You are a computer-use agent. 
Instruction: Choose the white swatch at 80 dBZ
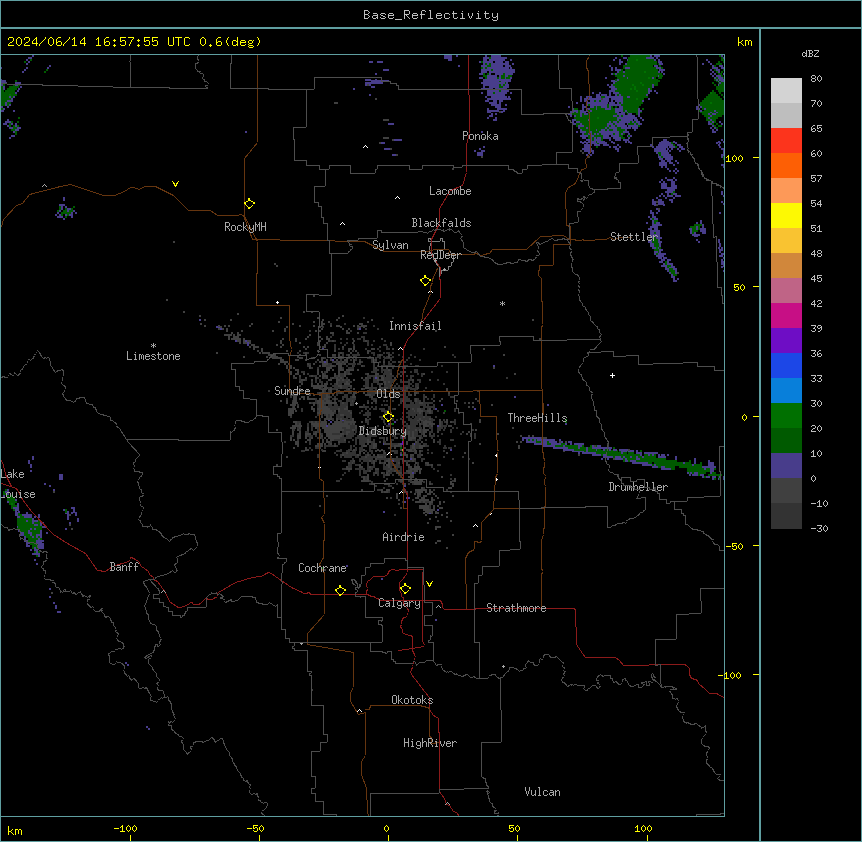tap(786, 91)
